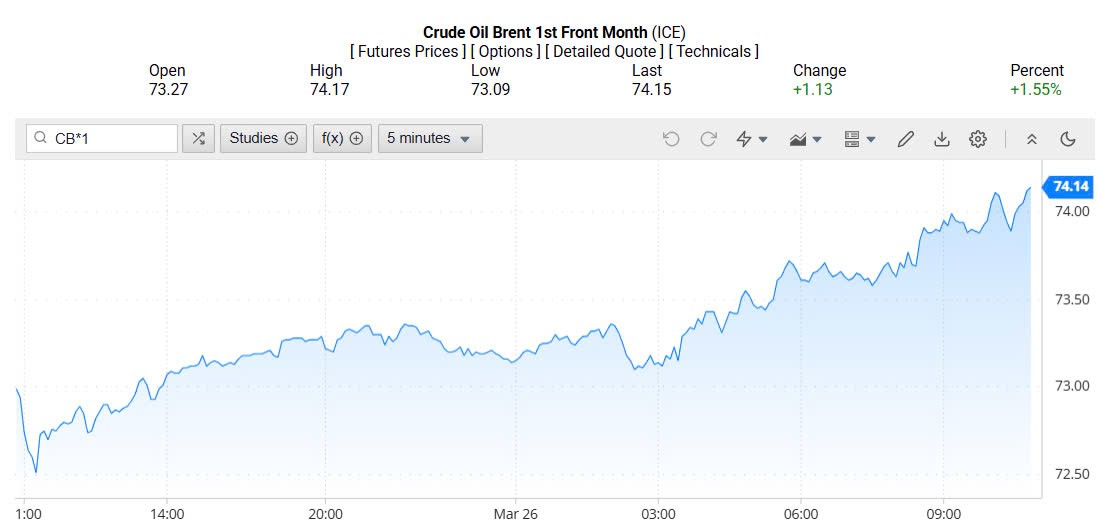
Task: Go to the Options page
Action: click(x=506, y=51)
